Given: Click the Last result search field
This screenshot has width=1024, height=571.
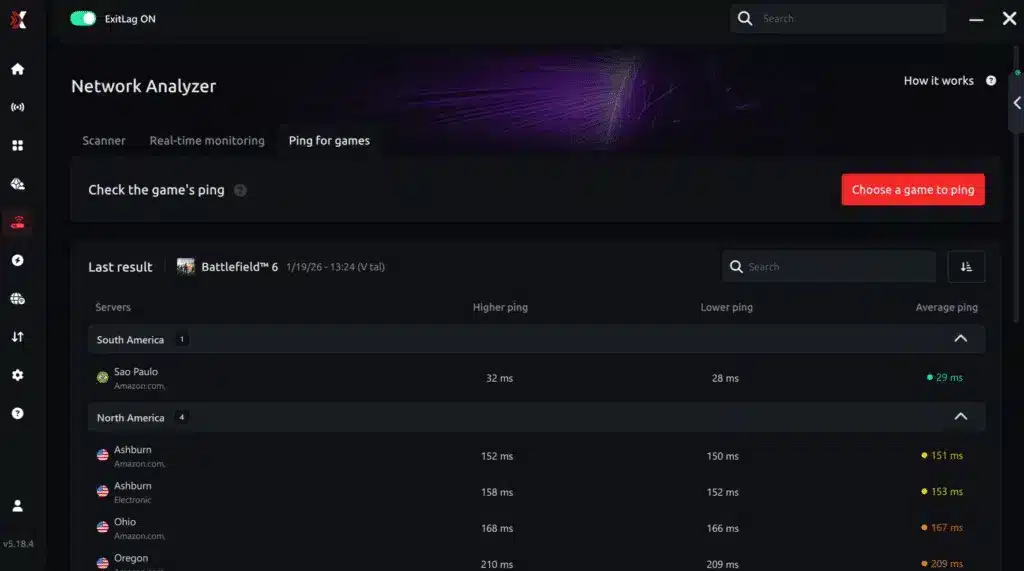Looking at the screenshot, I should pyautogui.click(x=829, y=267).
